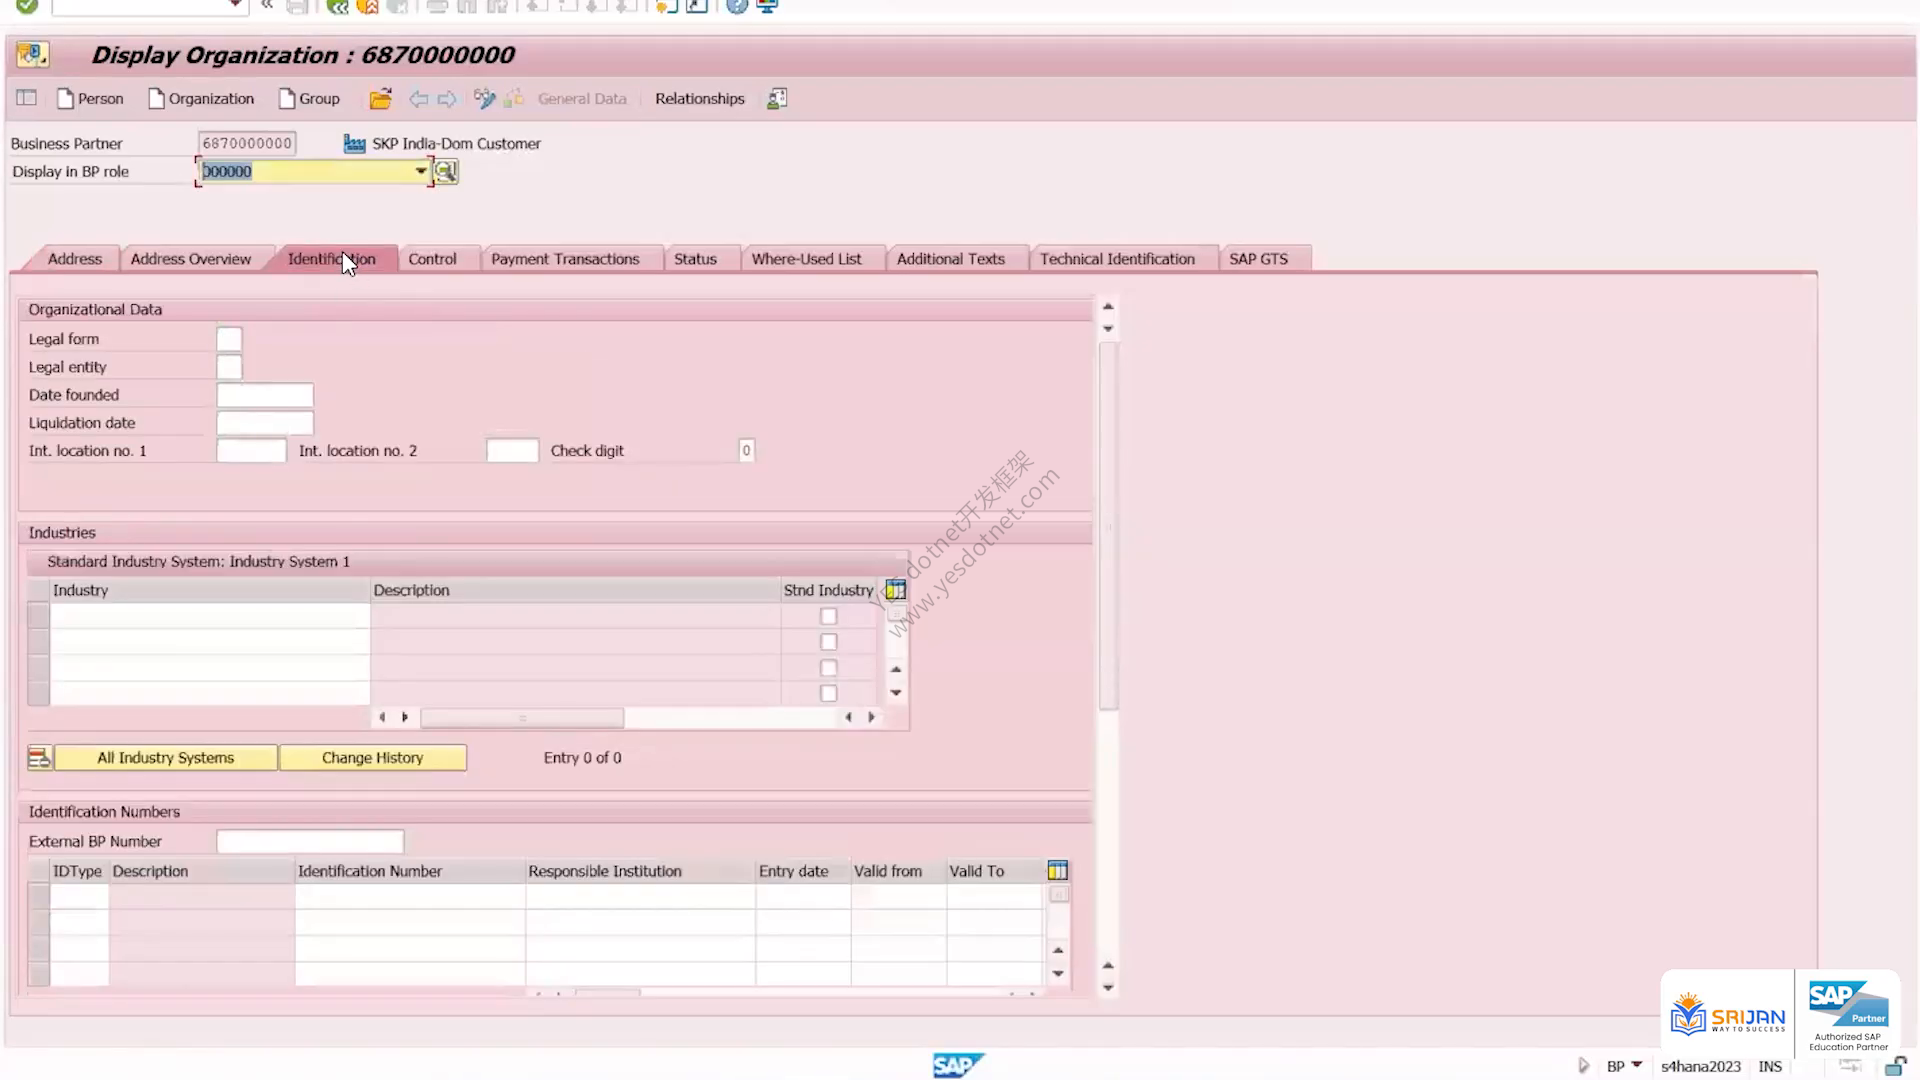Screen dimensions: 1920x1080
Task: Open the Additional Texts tab
Action: (x=951, y=259)
